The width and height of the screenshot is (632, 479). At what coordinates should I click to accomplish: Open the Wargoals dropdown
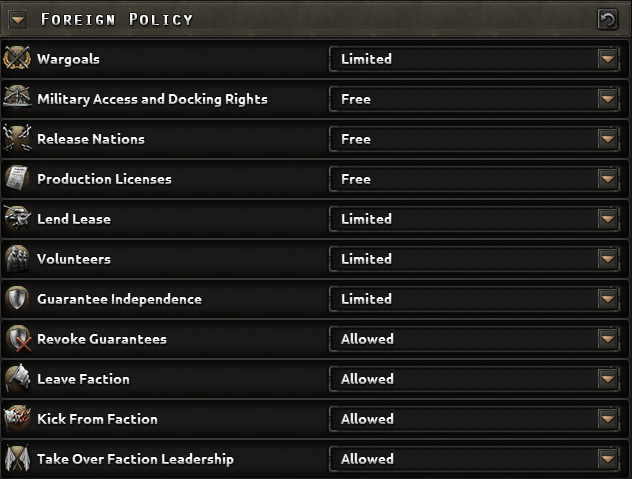click(607, 59)
